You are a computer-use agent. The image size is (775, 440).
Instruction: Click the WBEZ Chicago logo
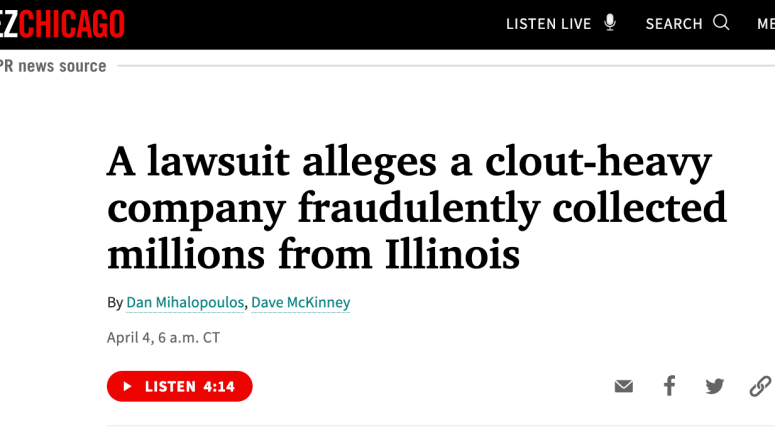point(62,24)
